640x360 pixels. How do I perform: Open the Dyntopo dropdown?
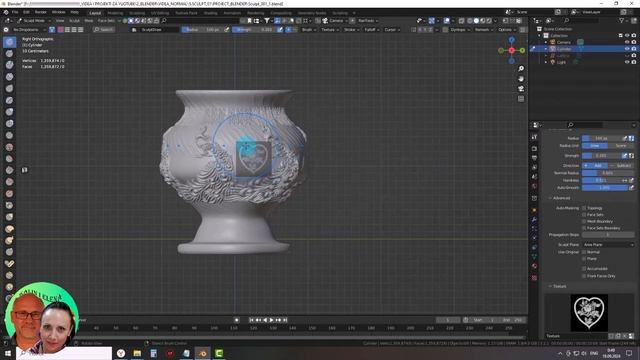[459, 30]
